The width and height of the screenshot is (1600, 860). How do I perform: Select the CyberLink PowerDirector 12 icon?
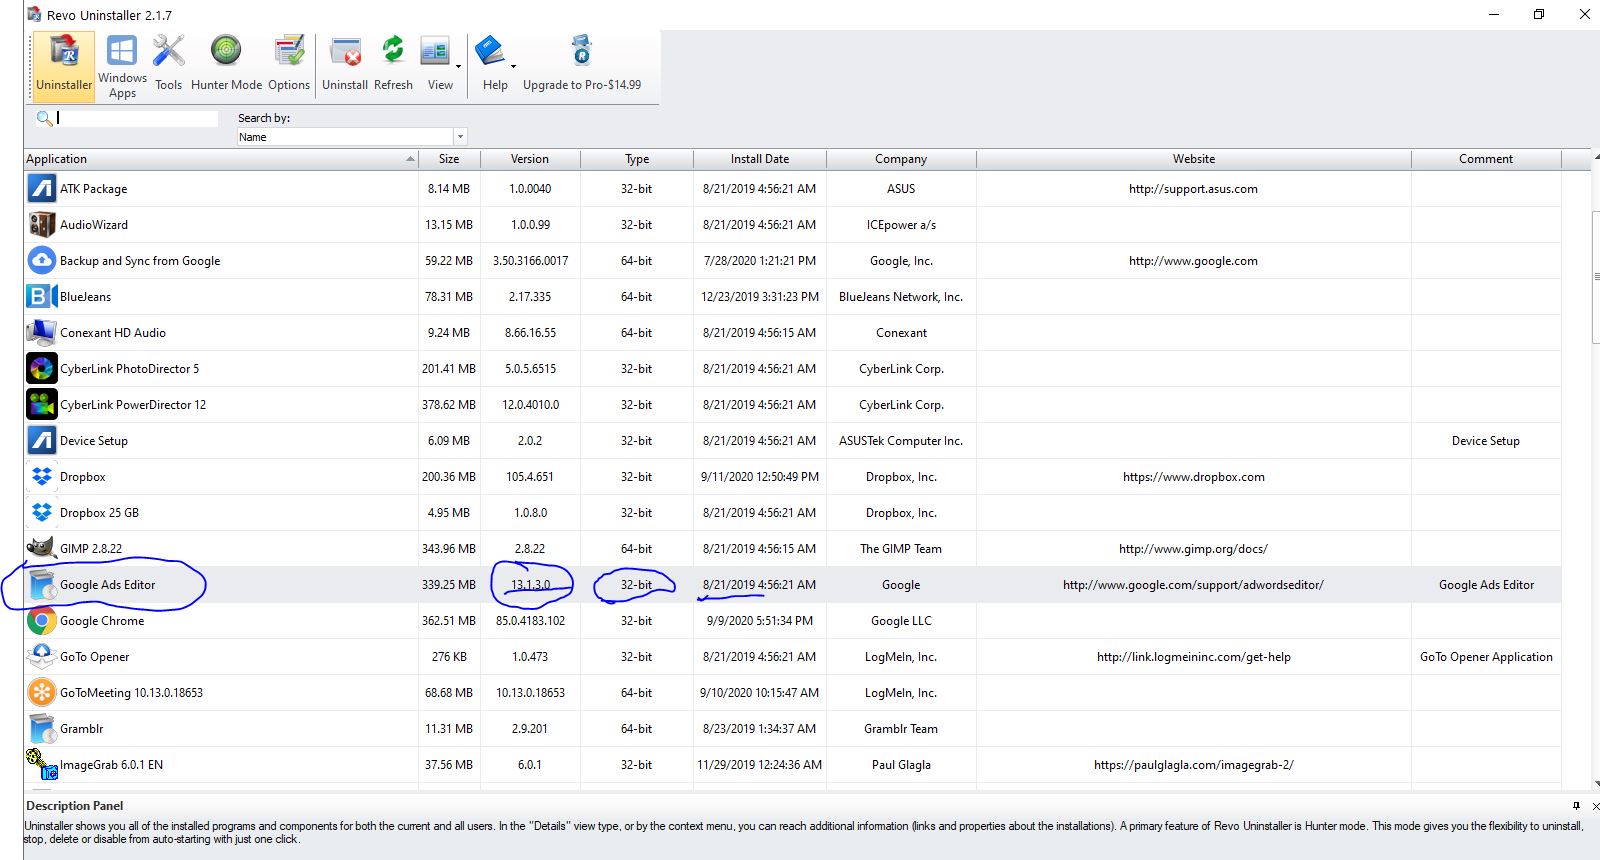(41, 404)
